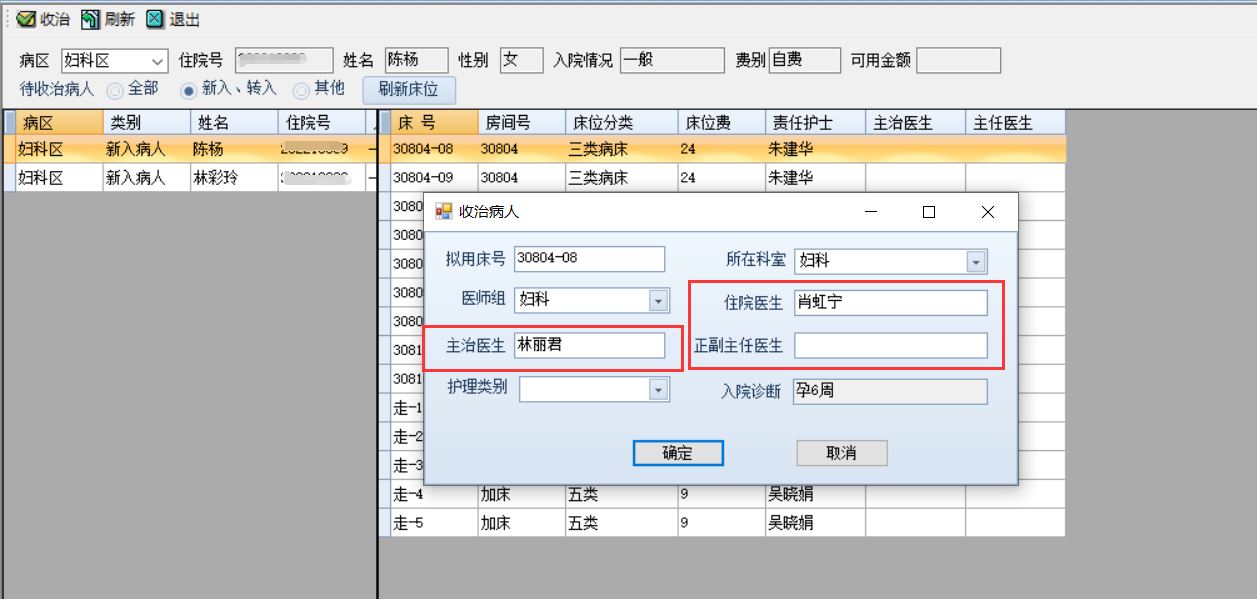Click the 入院情况 field showing 一般

pyautogui.click(x=672, y=61)
